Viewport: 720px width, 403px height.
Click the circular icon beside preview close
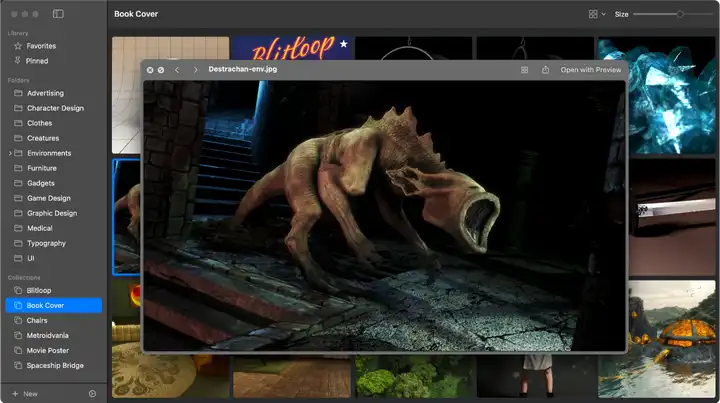[161, 70]
